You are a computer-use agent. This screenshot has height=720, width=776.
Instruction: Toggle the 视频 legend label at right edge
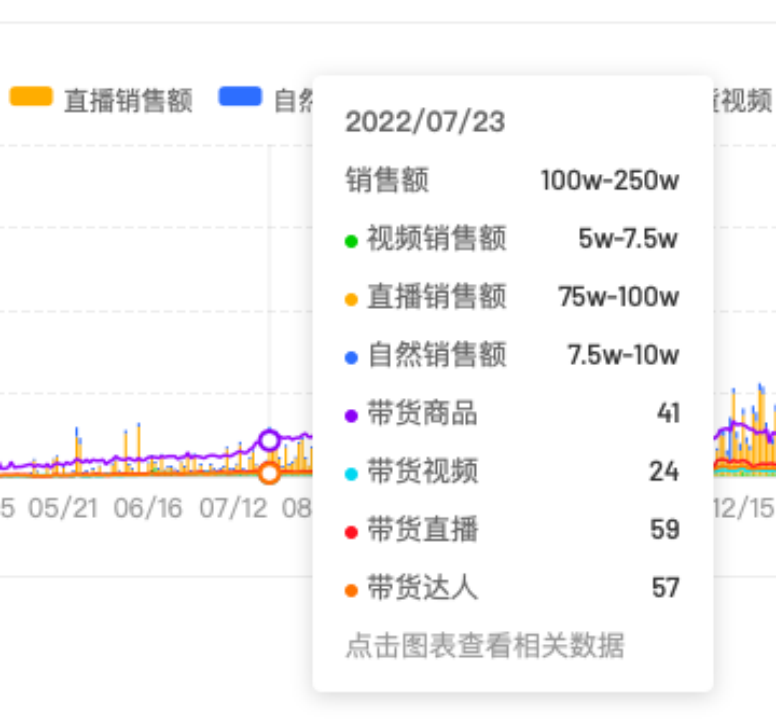point(746,100)
